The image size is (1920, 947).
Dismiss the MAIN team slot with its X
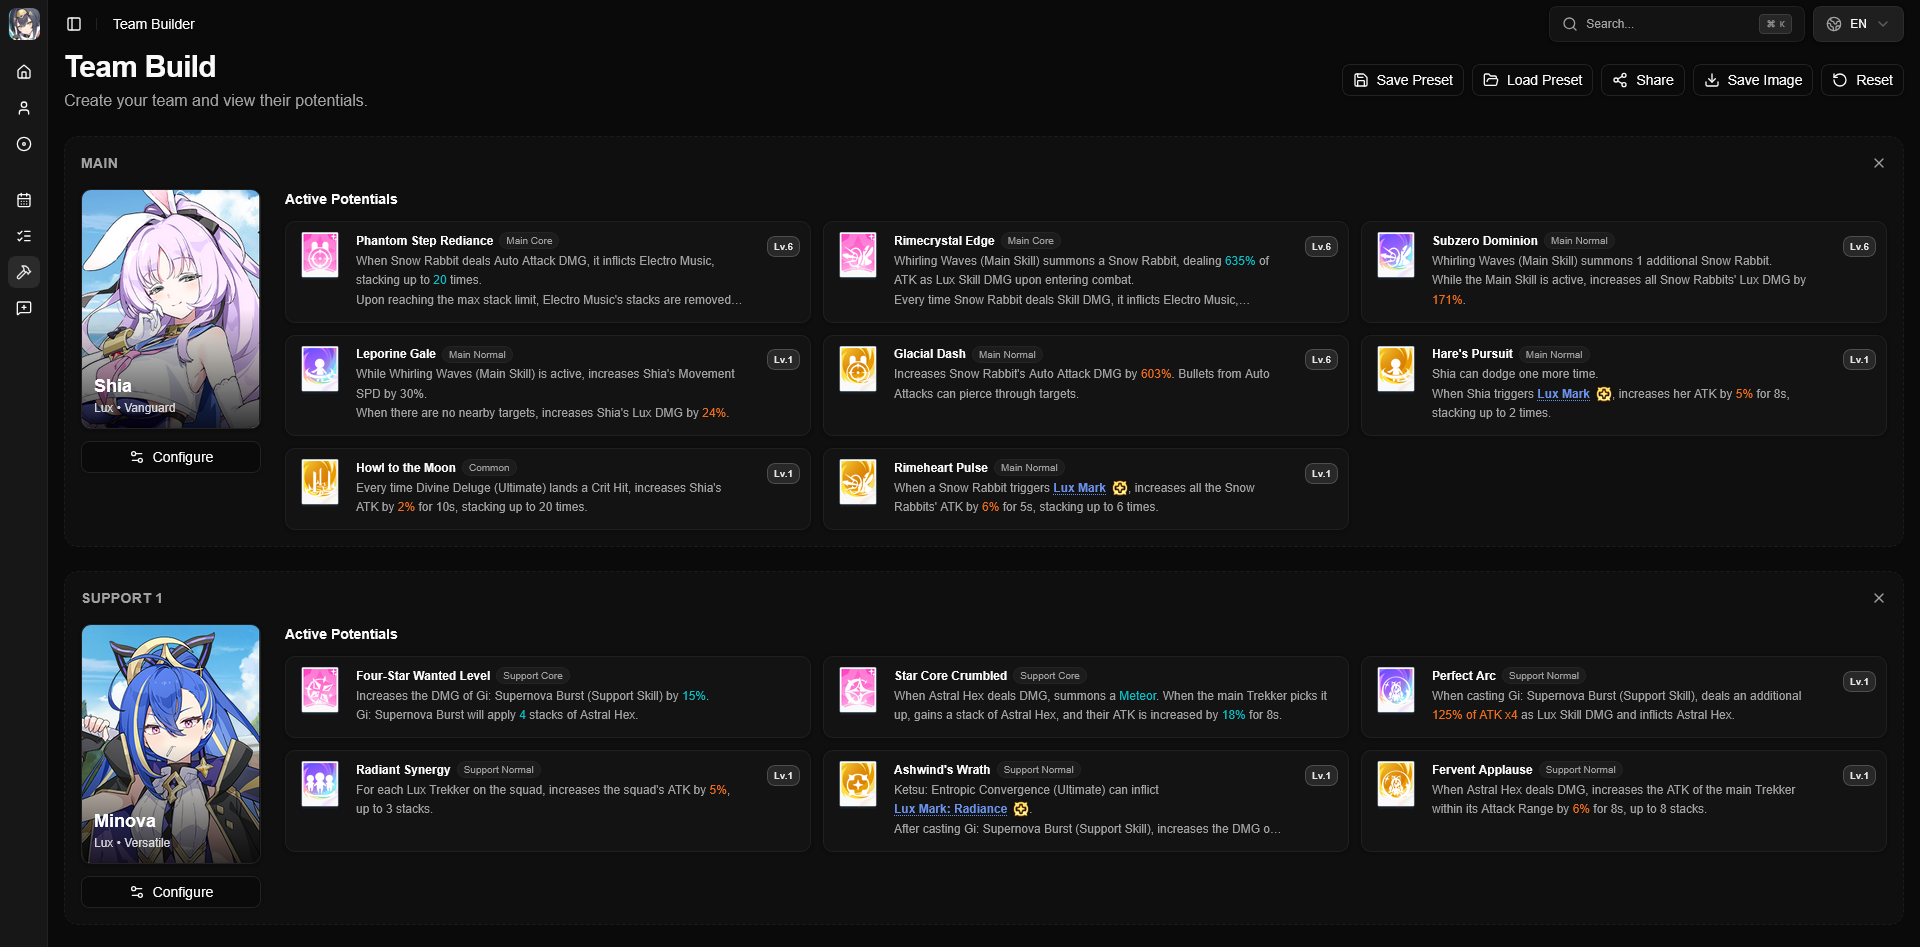point(1878,162)
